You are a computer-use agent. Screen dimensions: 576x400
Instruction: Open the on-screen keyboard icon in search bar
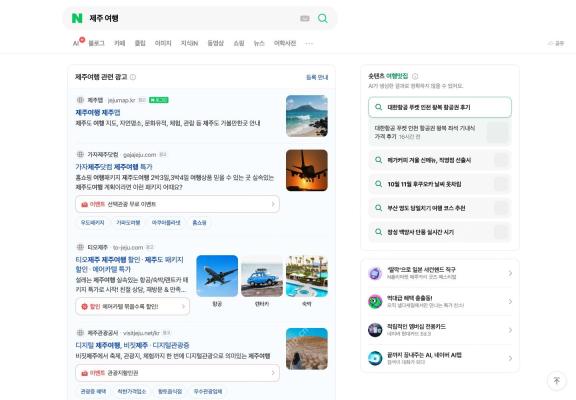pos(305,18)
